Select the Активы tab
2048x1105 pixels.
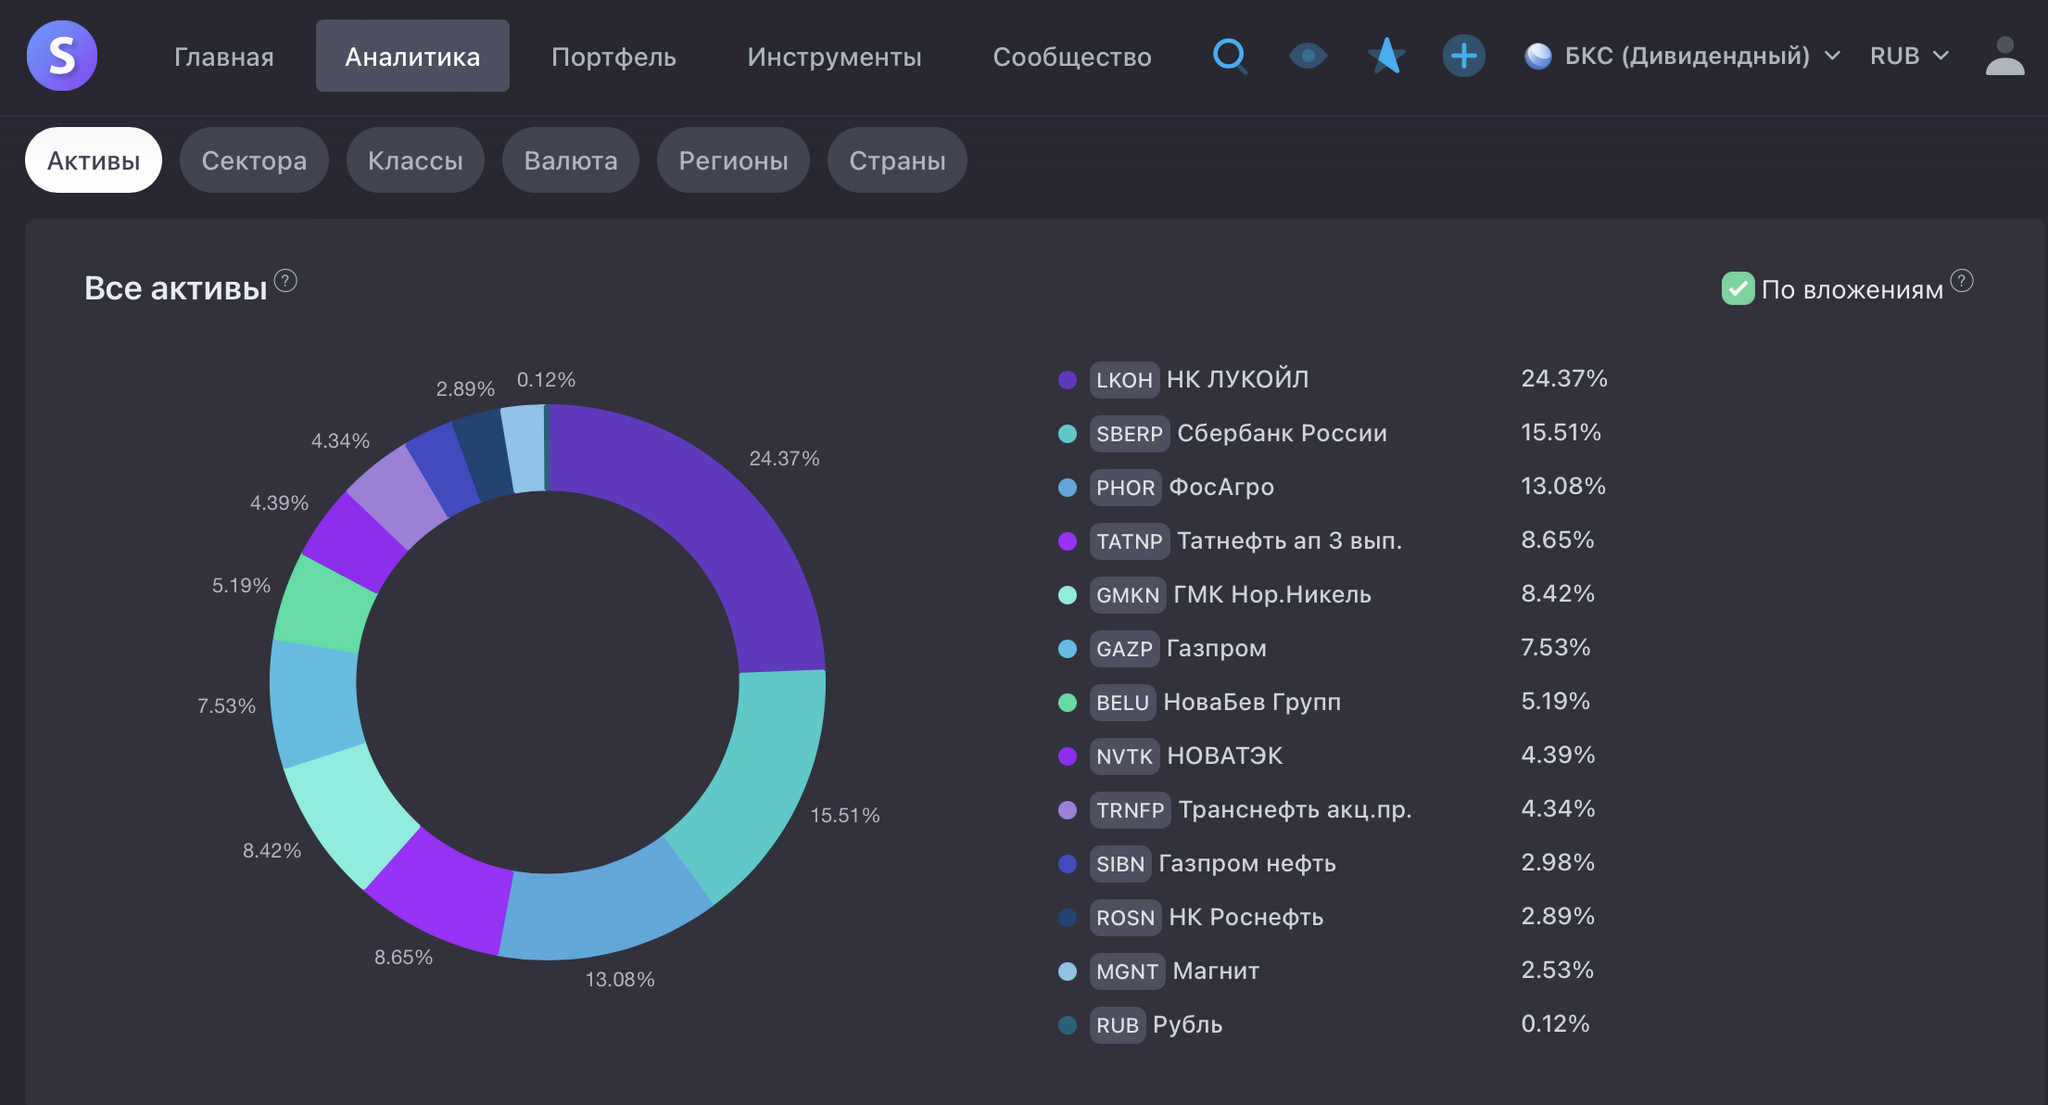(93, 160)
